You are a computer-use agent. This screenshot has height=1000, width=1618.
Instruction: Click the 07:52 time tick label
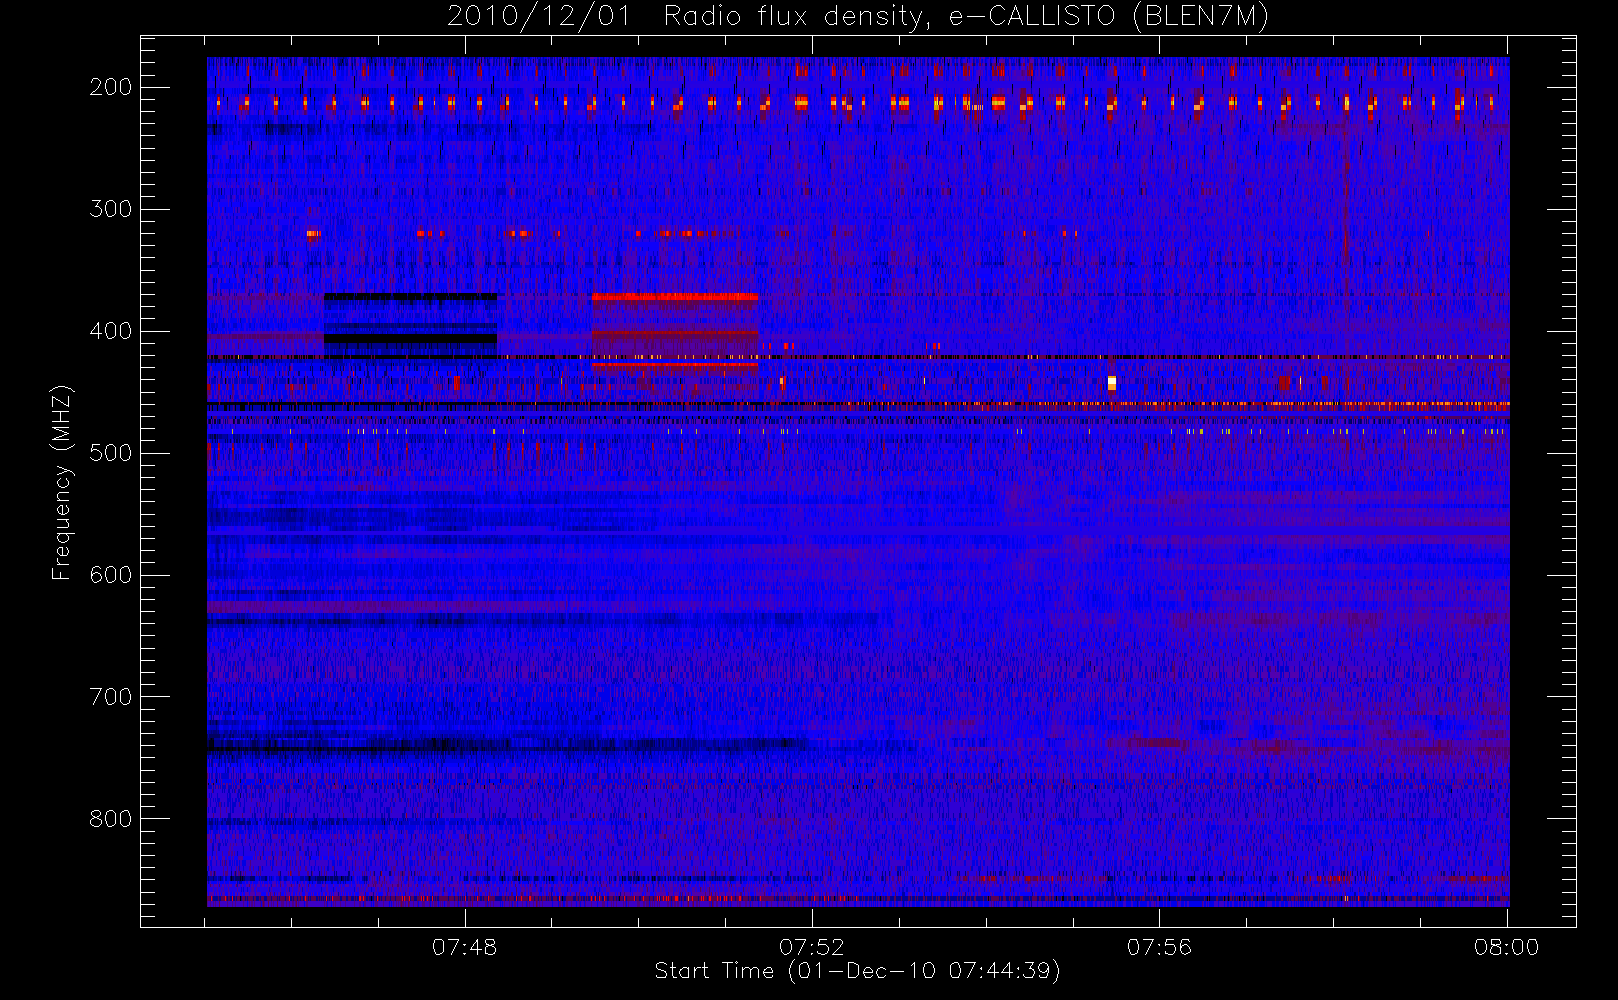(812, 947)
